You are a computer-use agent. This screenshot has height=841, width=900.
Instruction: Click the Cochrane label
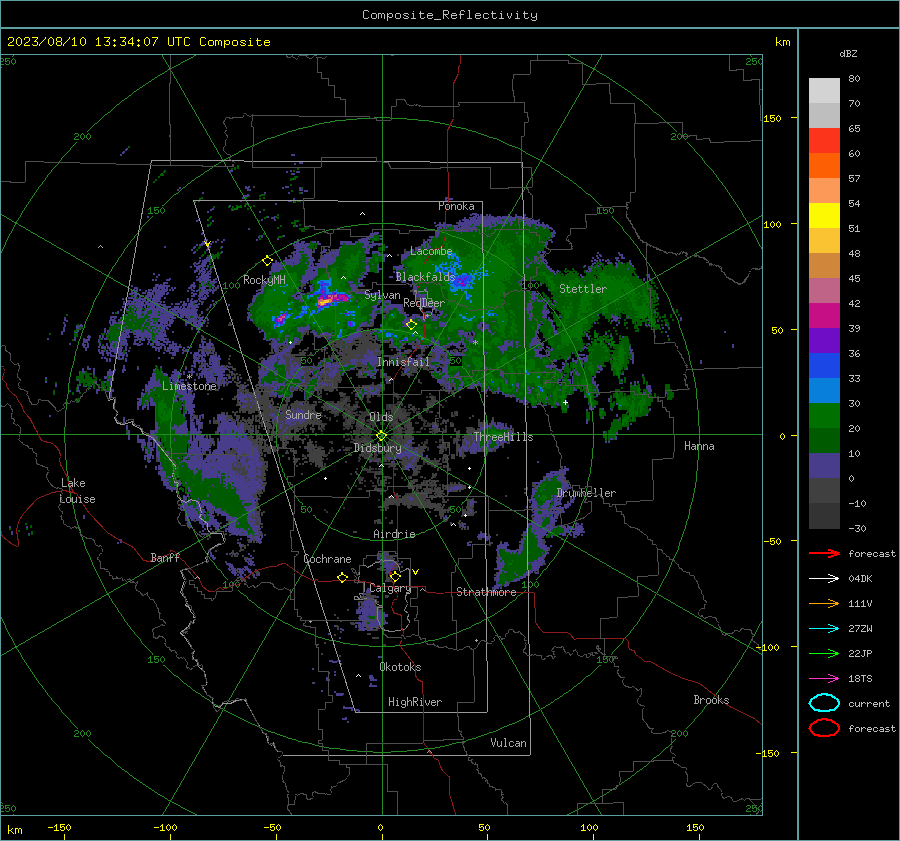(327, 559)
